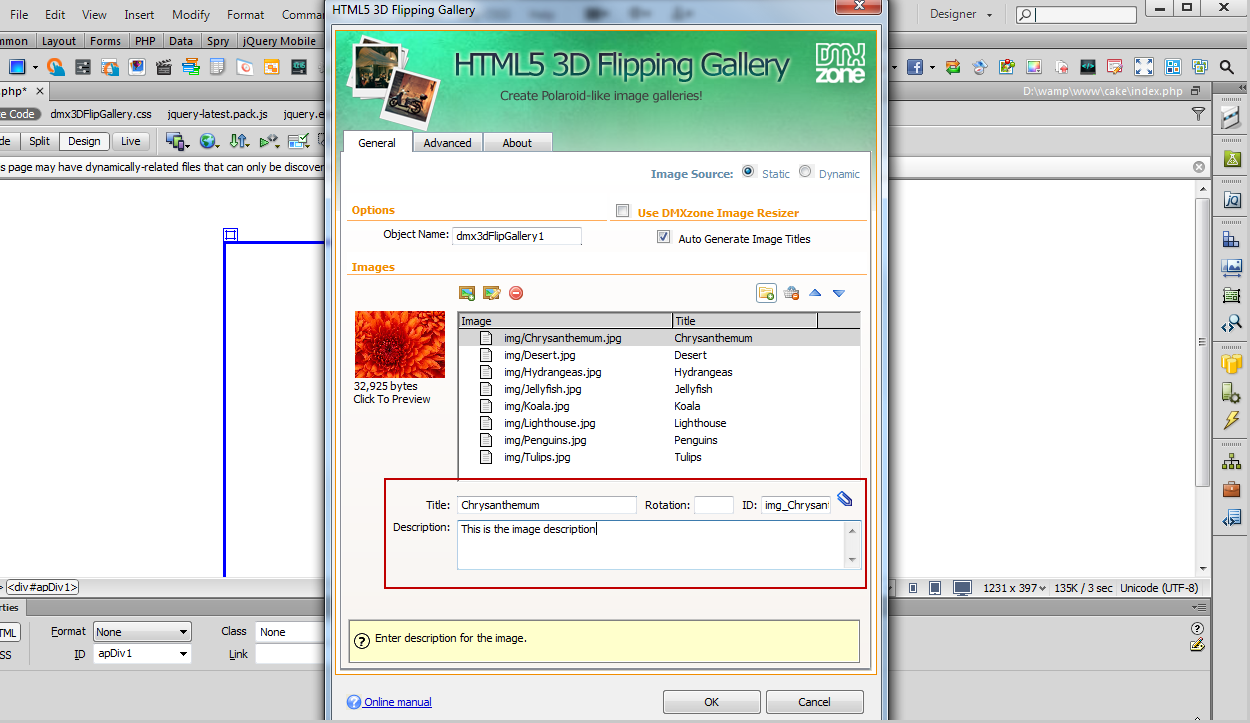Remove the selected image with red minus icon
The height and width of the screenshot is (723, 1250).
pyautogui.click(x=516, y=293)
